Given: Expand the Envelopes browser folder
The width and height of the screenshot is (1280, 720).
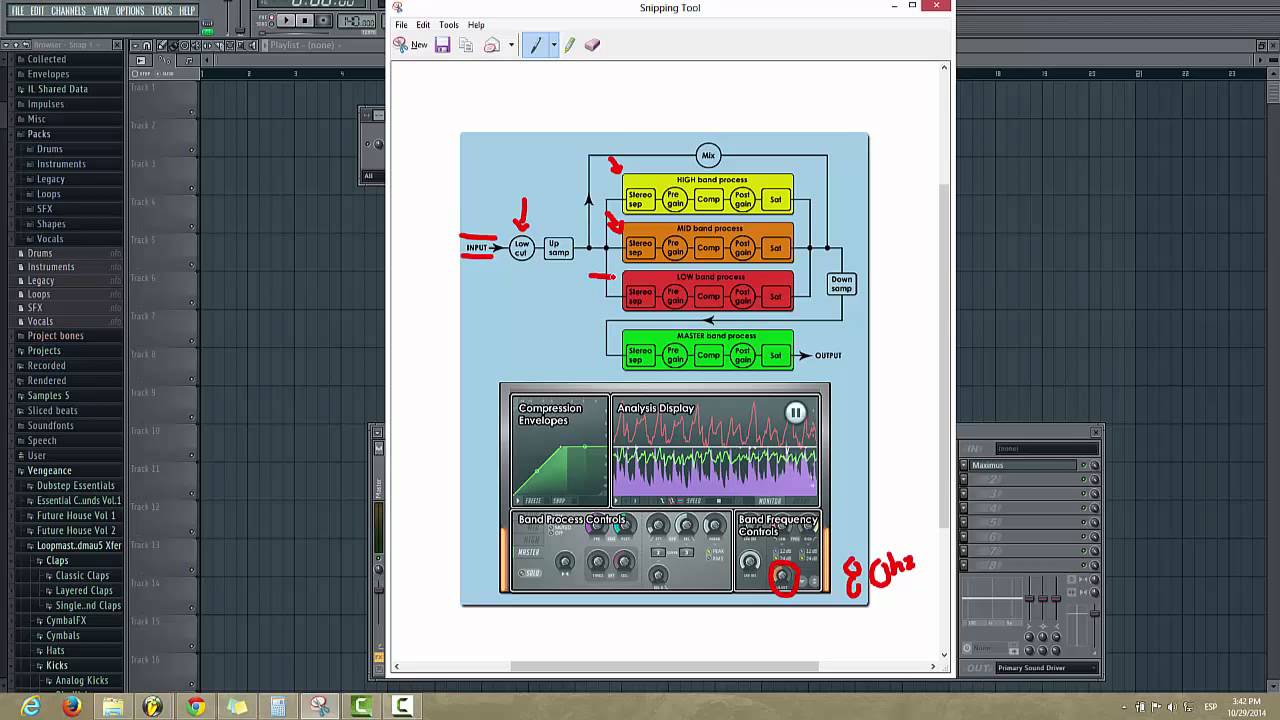Looking at the screenshot, I should tap(48, 74).
